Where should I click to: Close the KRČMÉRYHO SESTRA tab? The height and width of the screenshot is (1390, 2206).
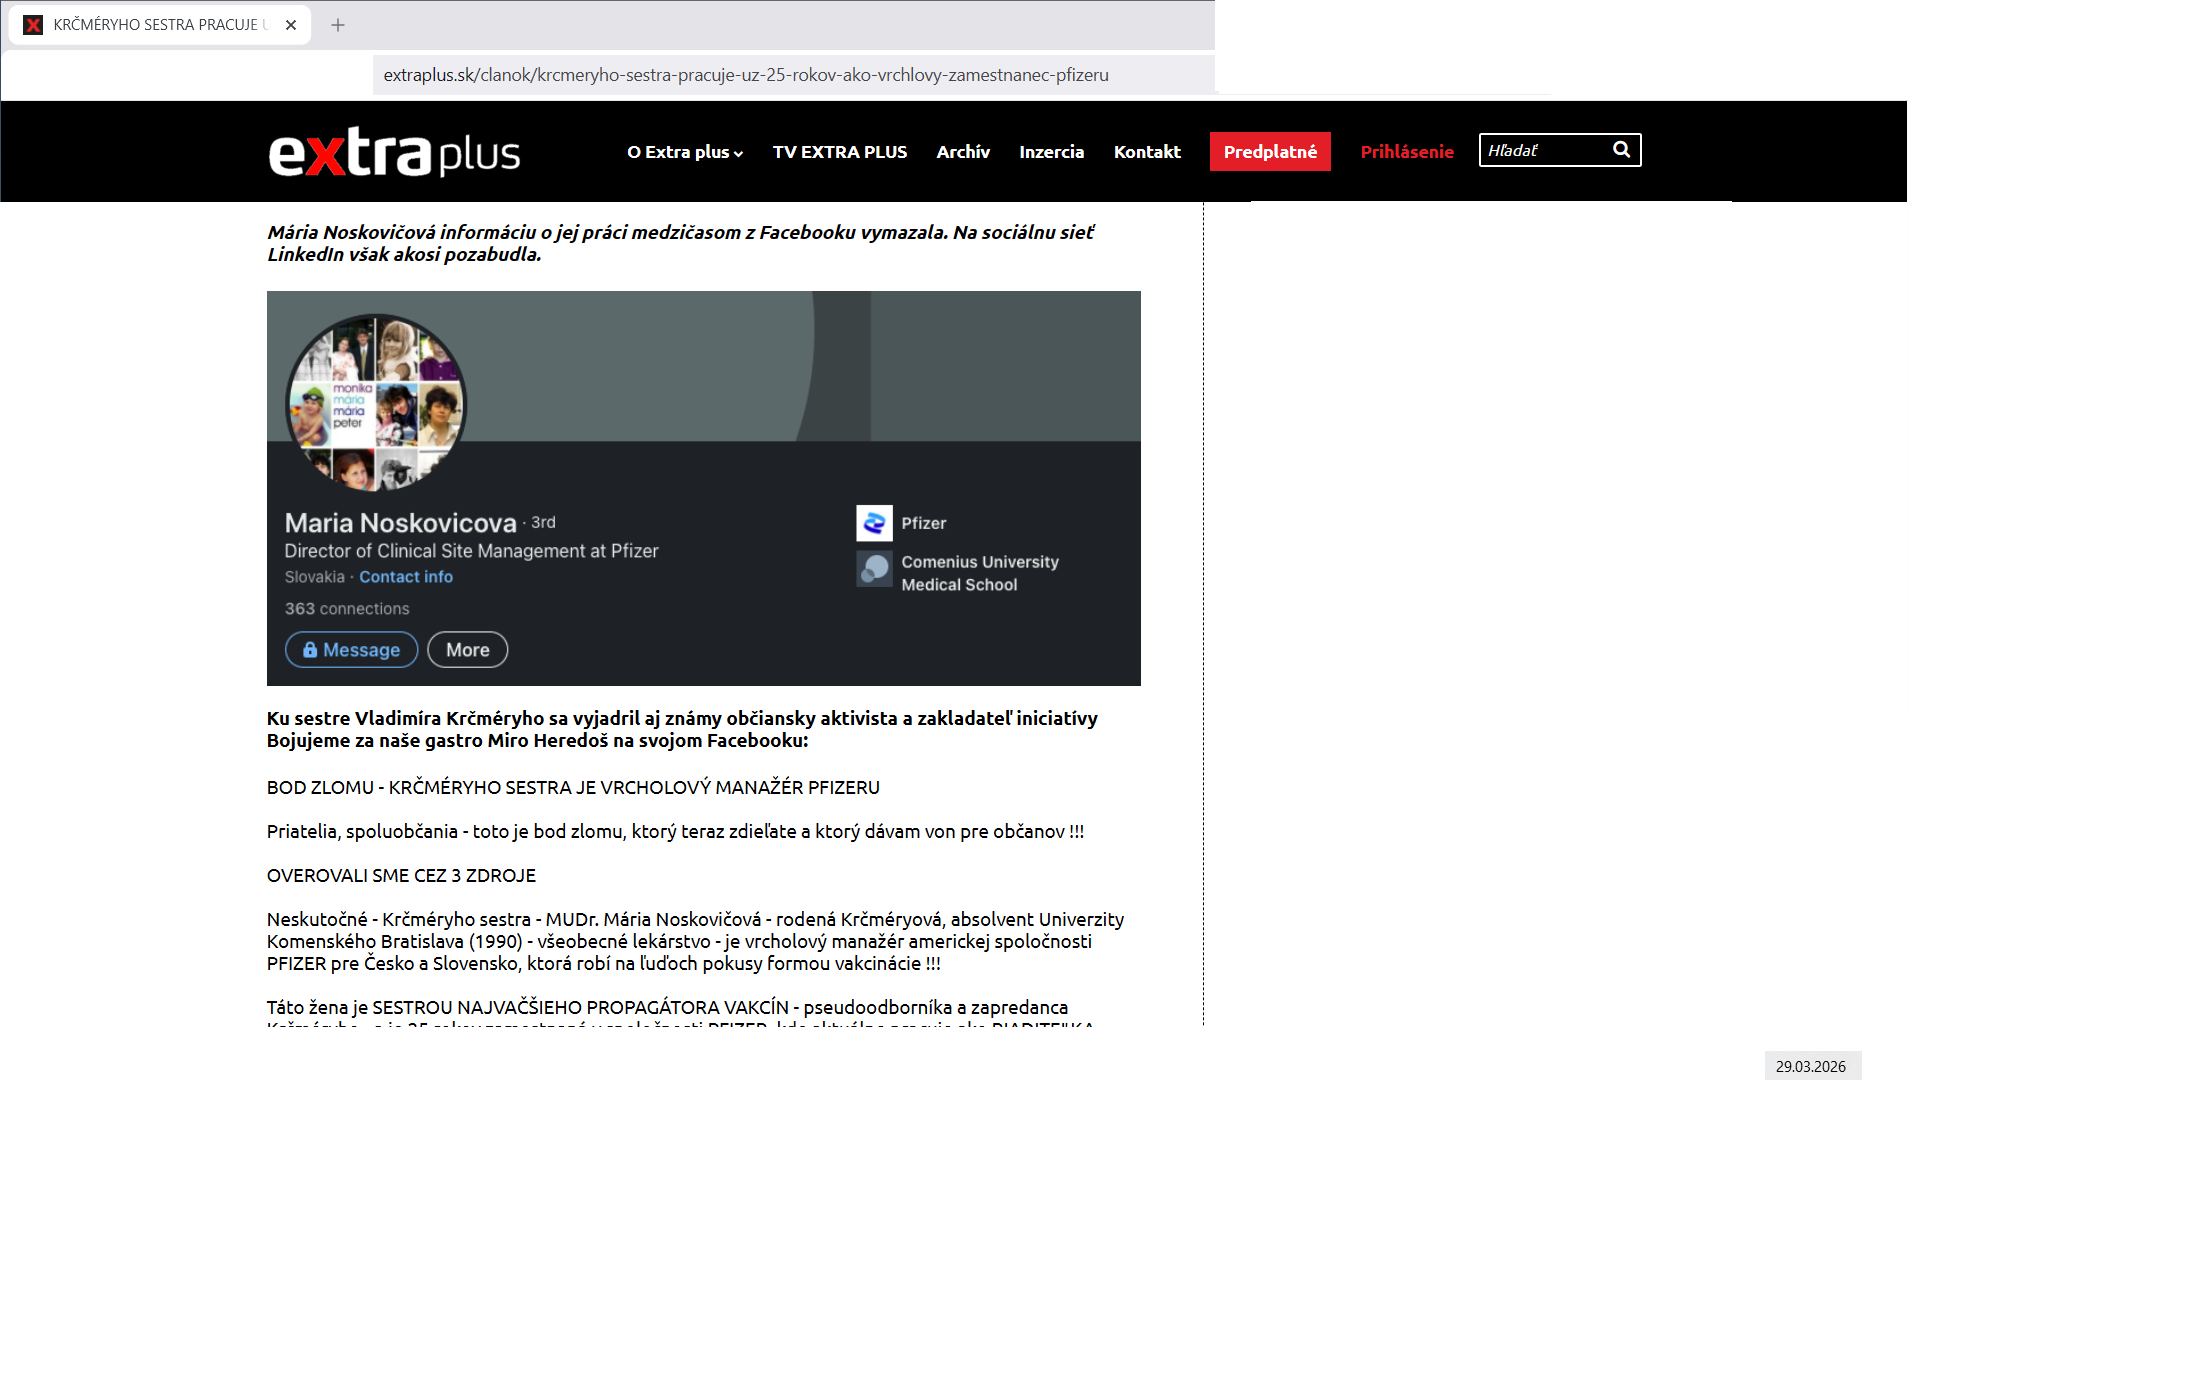coord(291,25)
